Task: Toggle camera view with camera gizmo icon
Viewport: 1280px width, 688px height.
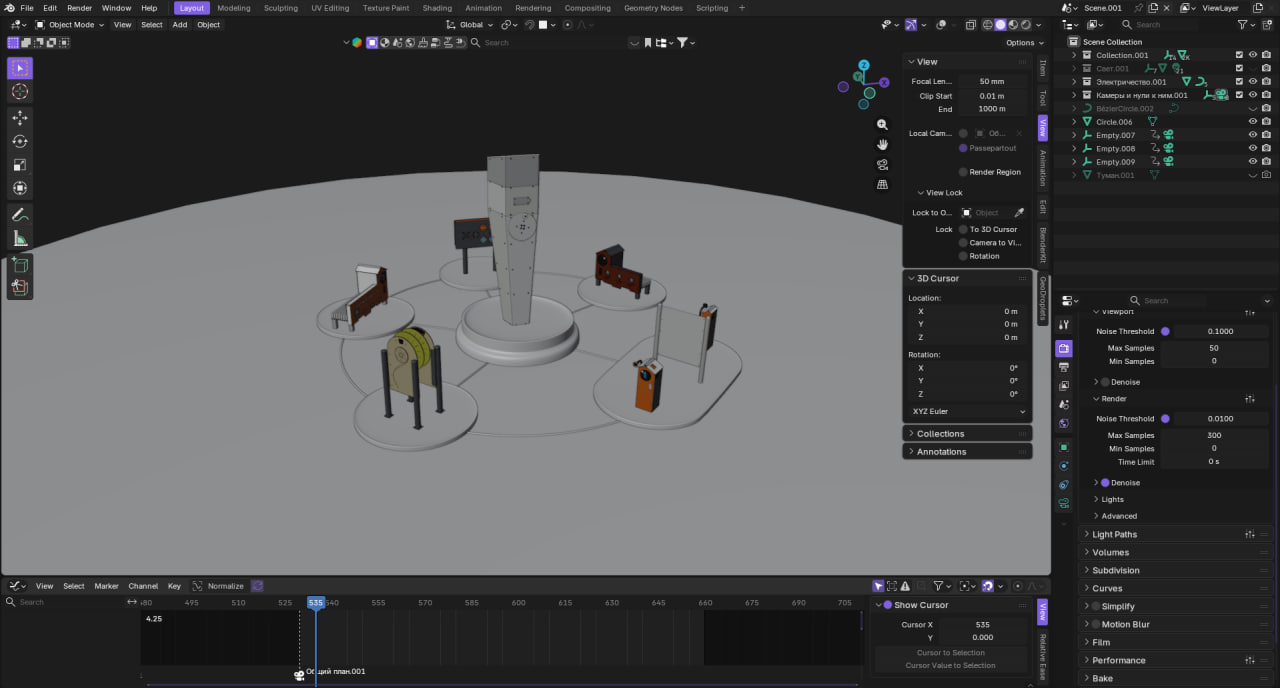Action: pyautogui.click(x=882, y=165)
